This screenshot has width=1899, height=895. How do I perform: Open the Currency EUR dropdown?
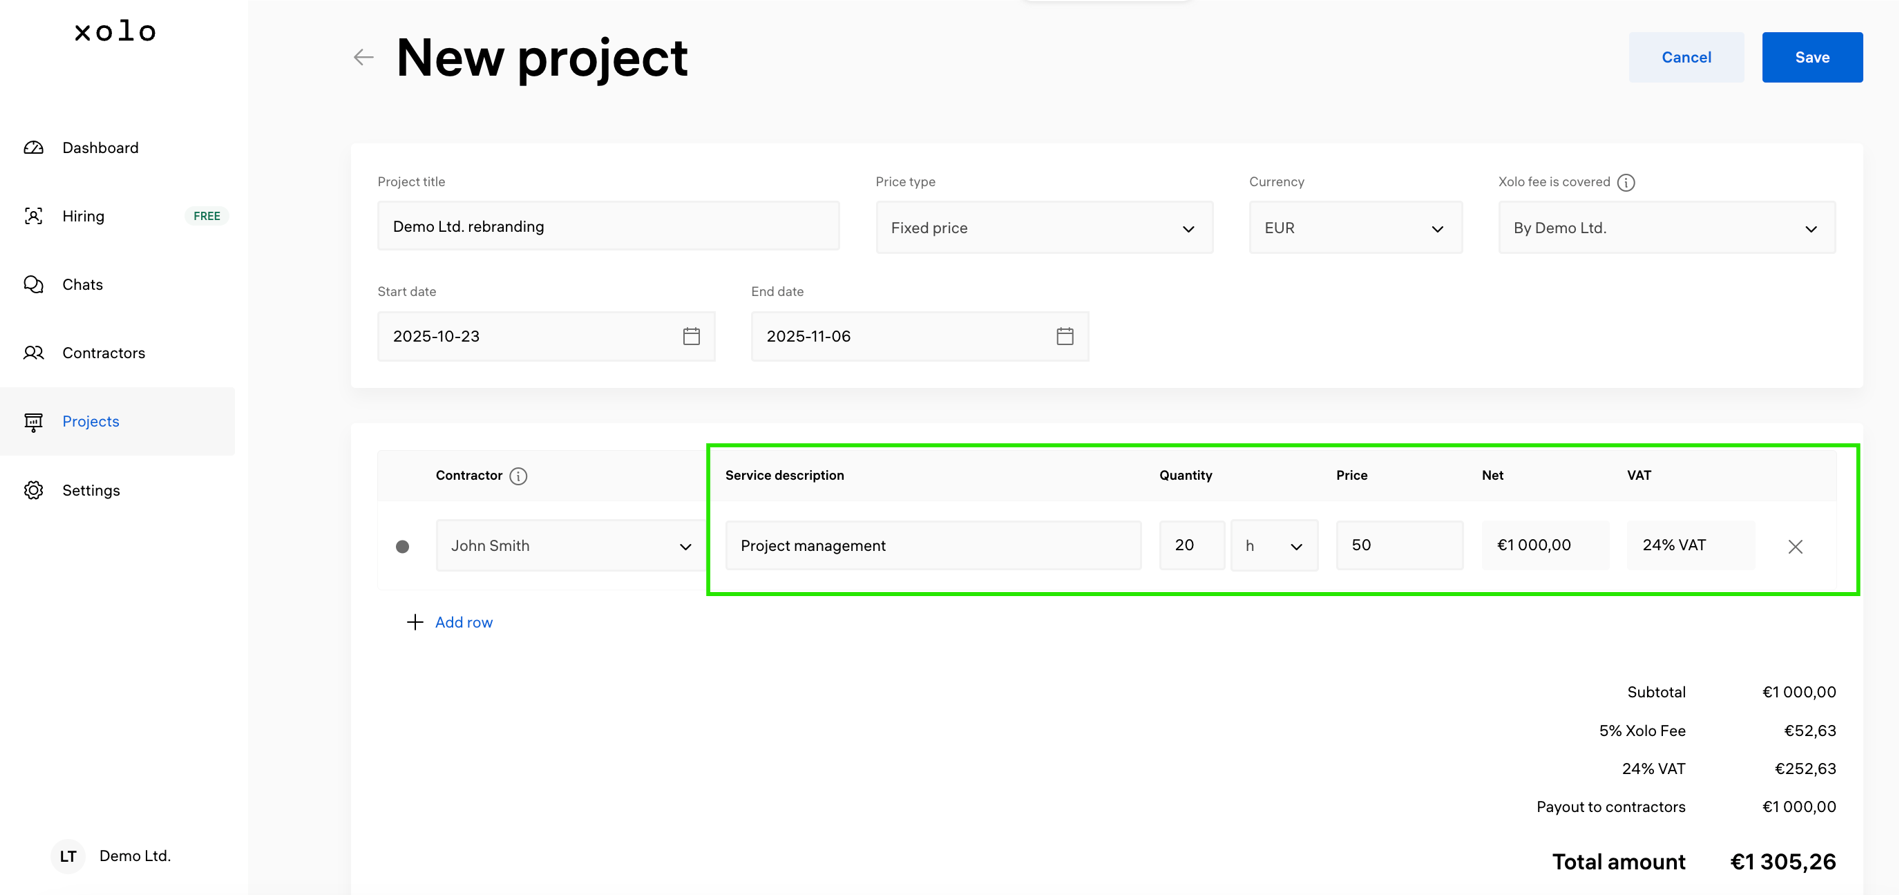[x=1354, y=228]
